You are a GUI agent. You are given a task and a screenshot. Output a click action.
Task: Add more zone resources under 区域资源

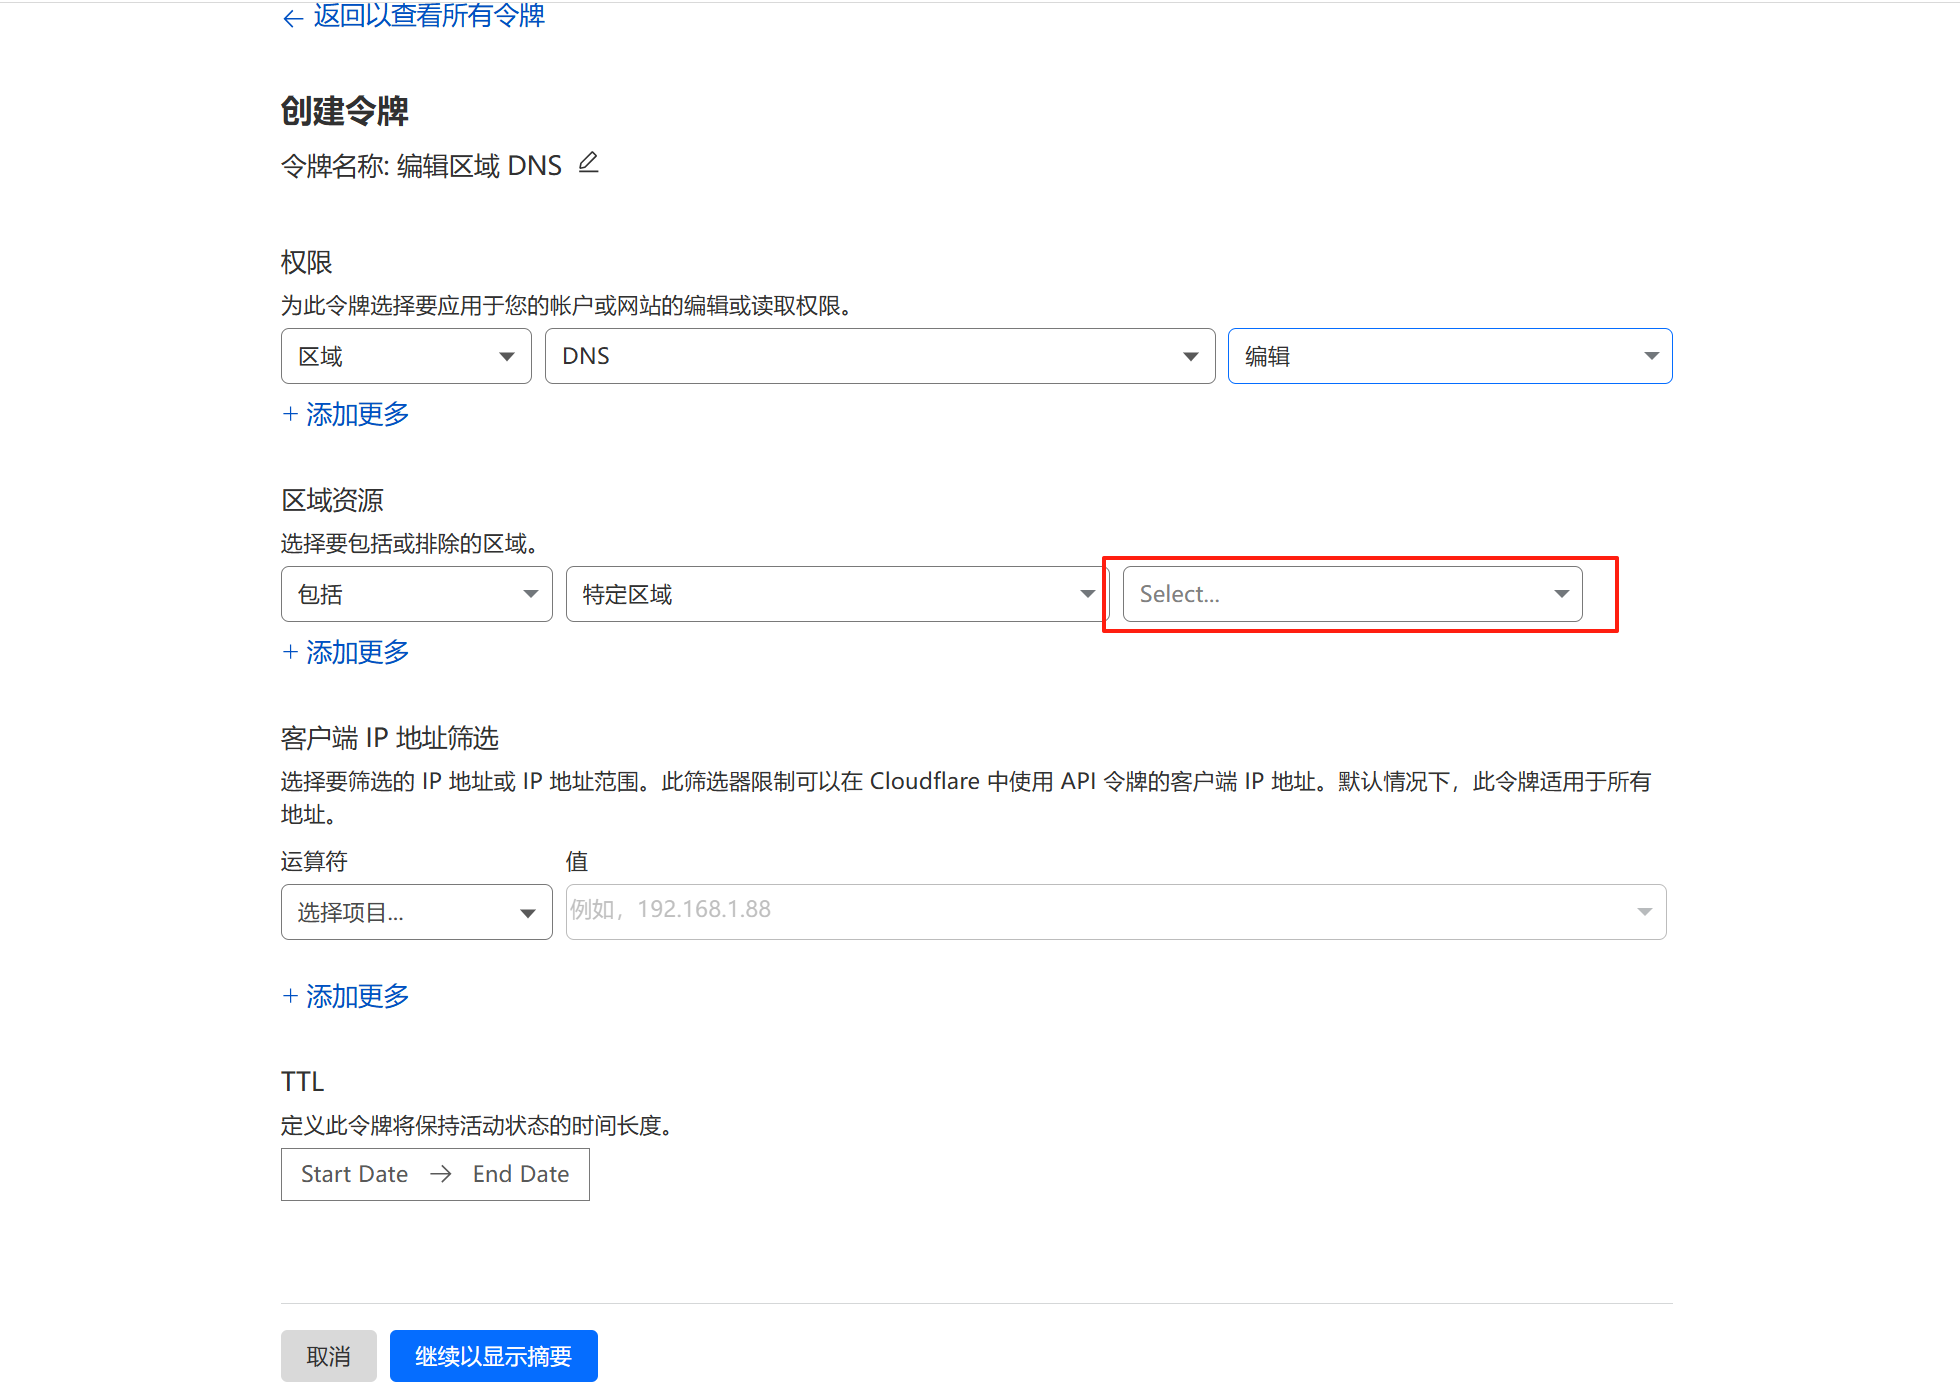345,652
